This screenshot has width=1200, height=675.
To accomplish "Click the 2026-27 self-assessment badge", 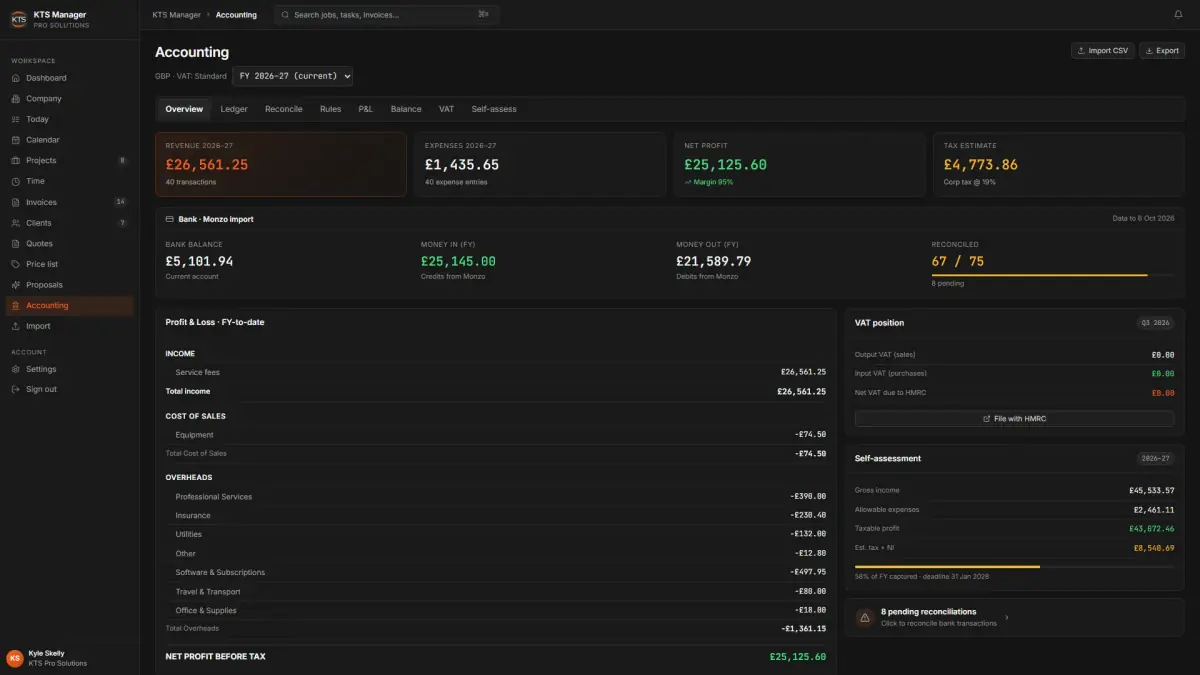I will [1155, 458].
